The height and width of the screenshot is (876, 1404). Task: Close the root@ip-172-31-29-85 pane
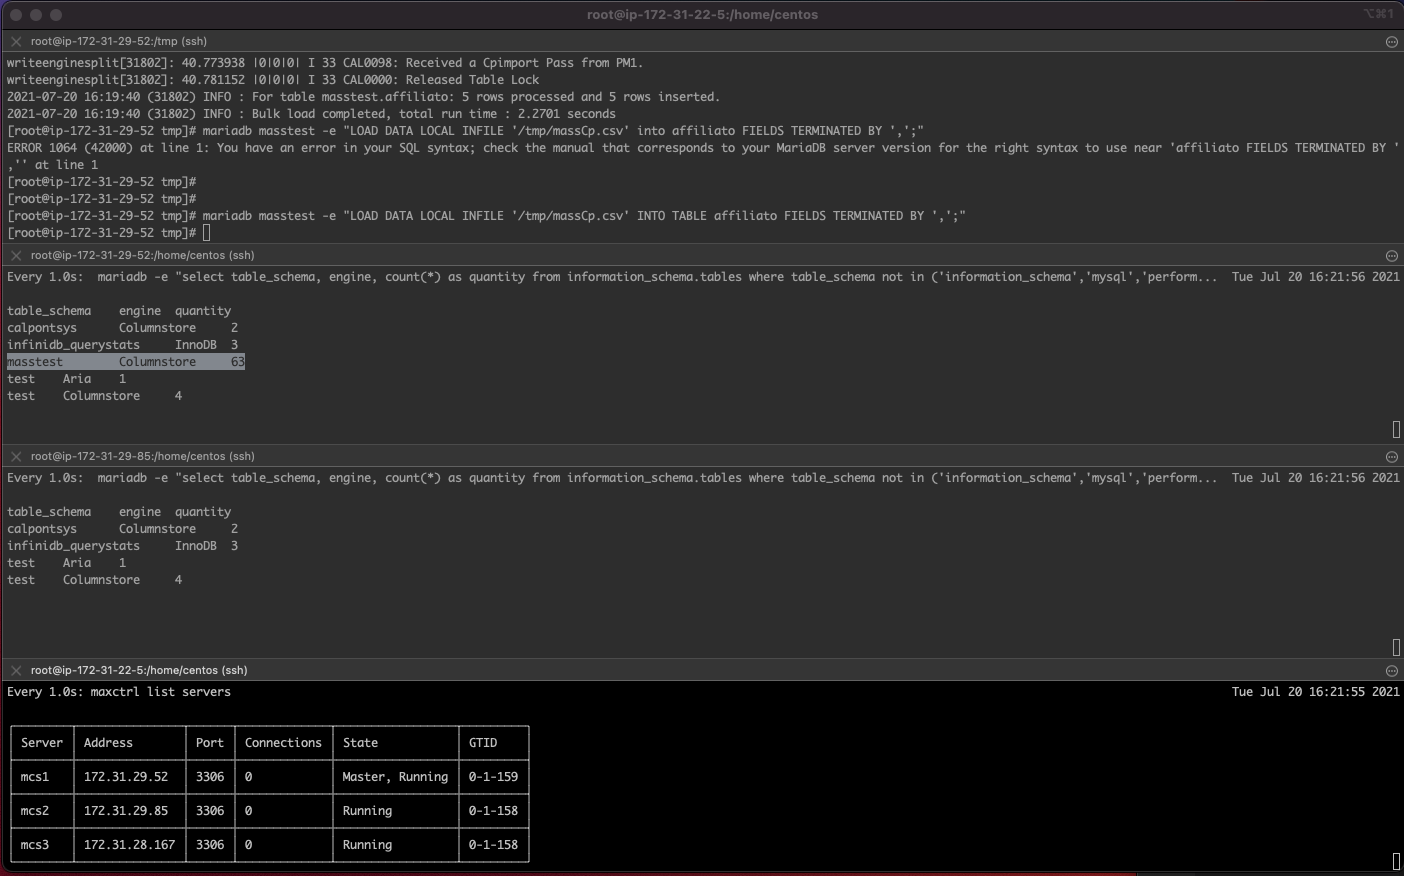pos(16,457)
